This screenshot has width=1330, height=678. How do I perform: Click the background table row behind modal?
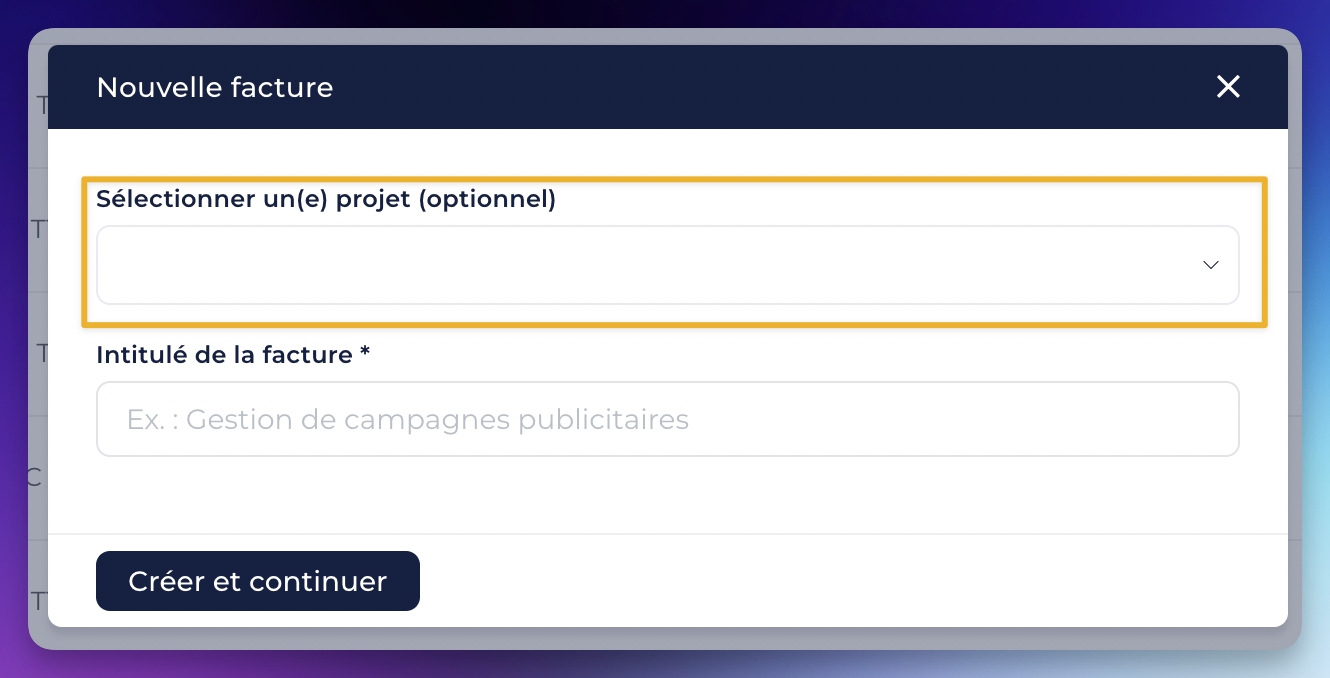click(x=38, y=230)
